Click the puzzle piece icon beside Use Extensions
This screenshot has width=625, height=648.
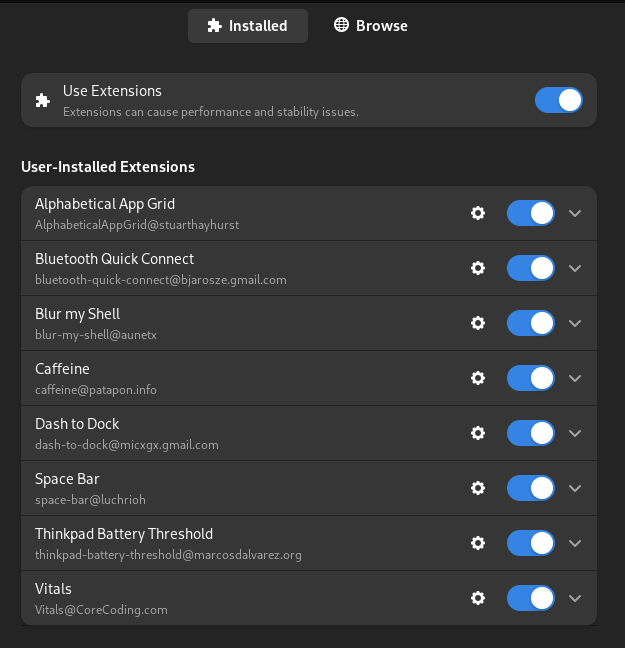(43, 100)
